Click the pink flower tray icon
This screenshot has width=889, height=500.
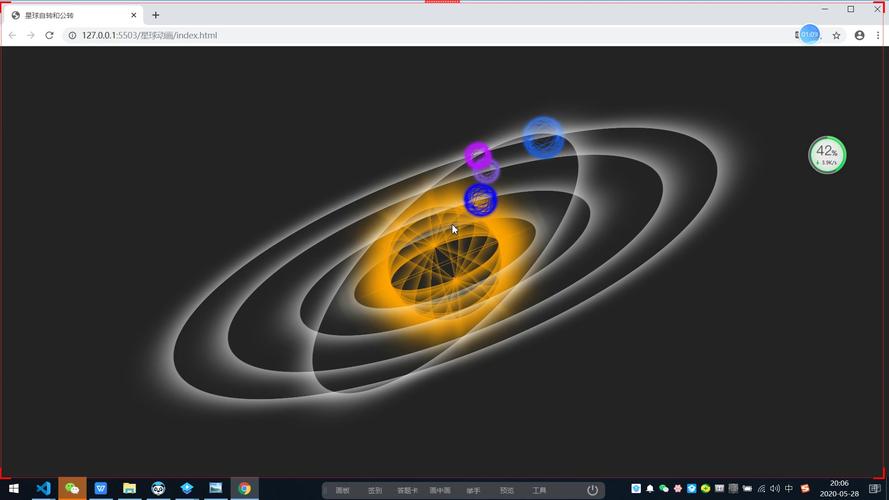pos(678,489)
